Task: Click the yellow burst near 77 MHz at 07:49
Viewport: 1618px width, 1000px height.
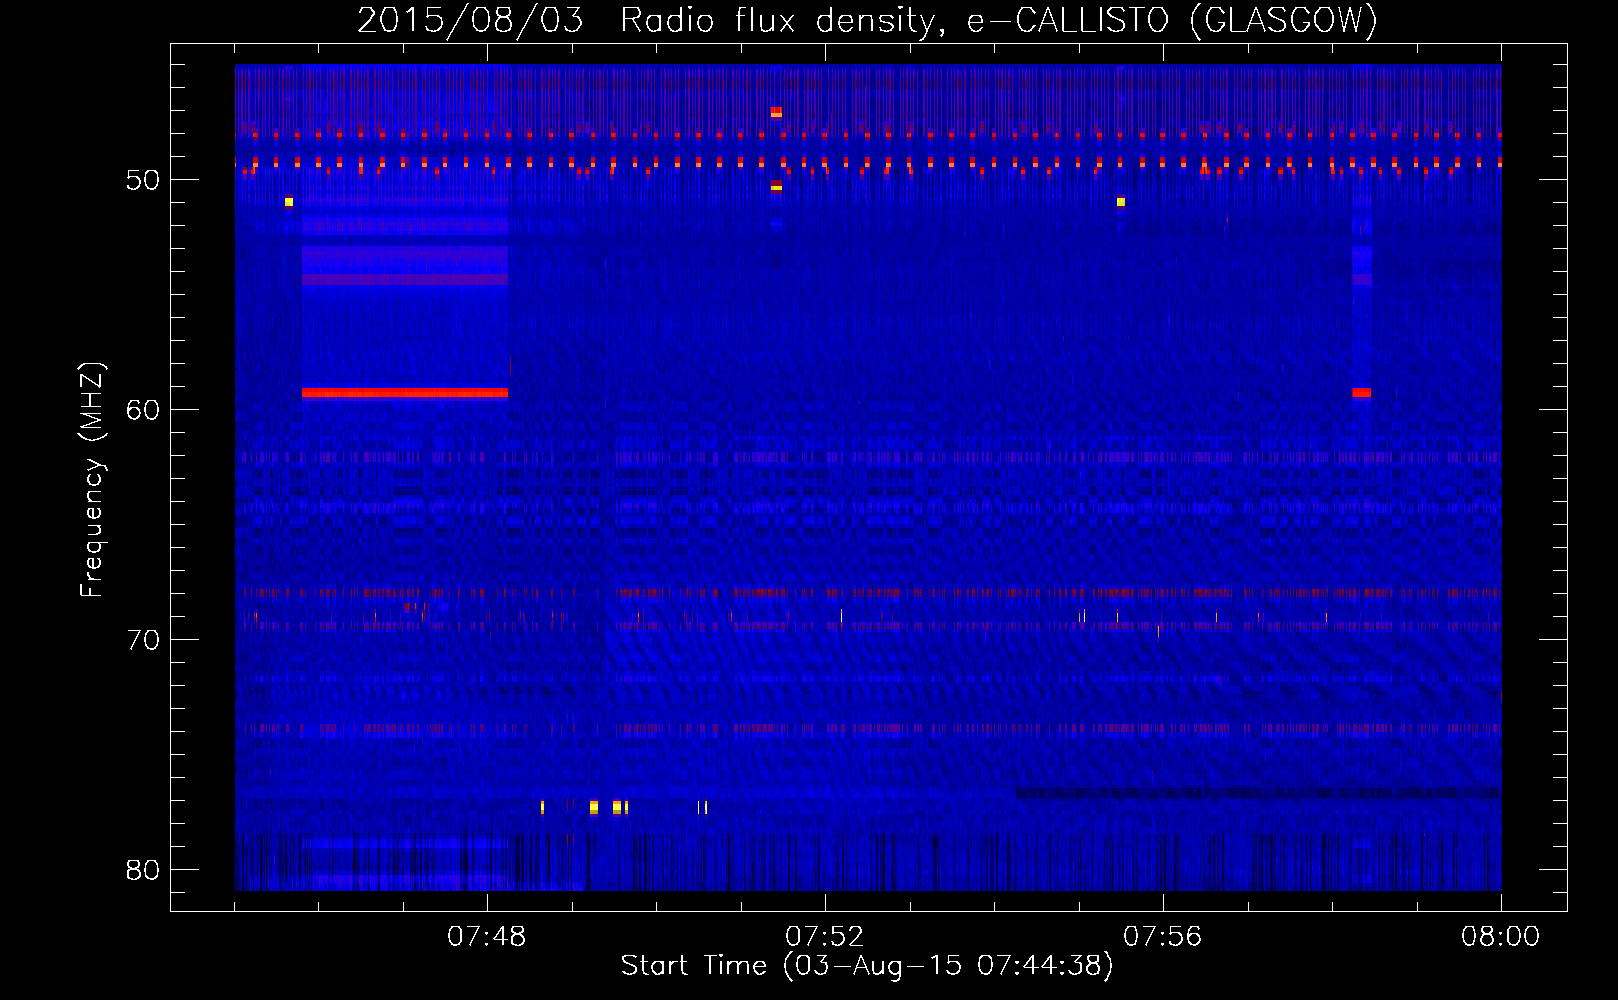Action: (x=594, y=807)
